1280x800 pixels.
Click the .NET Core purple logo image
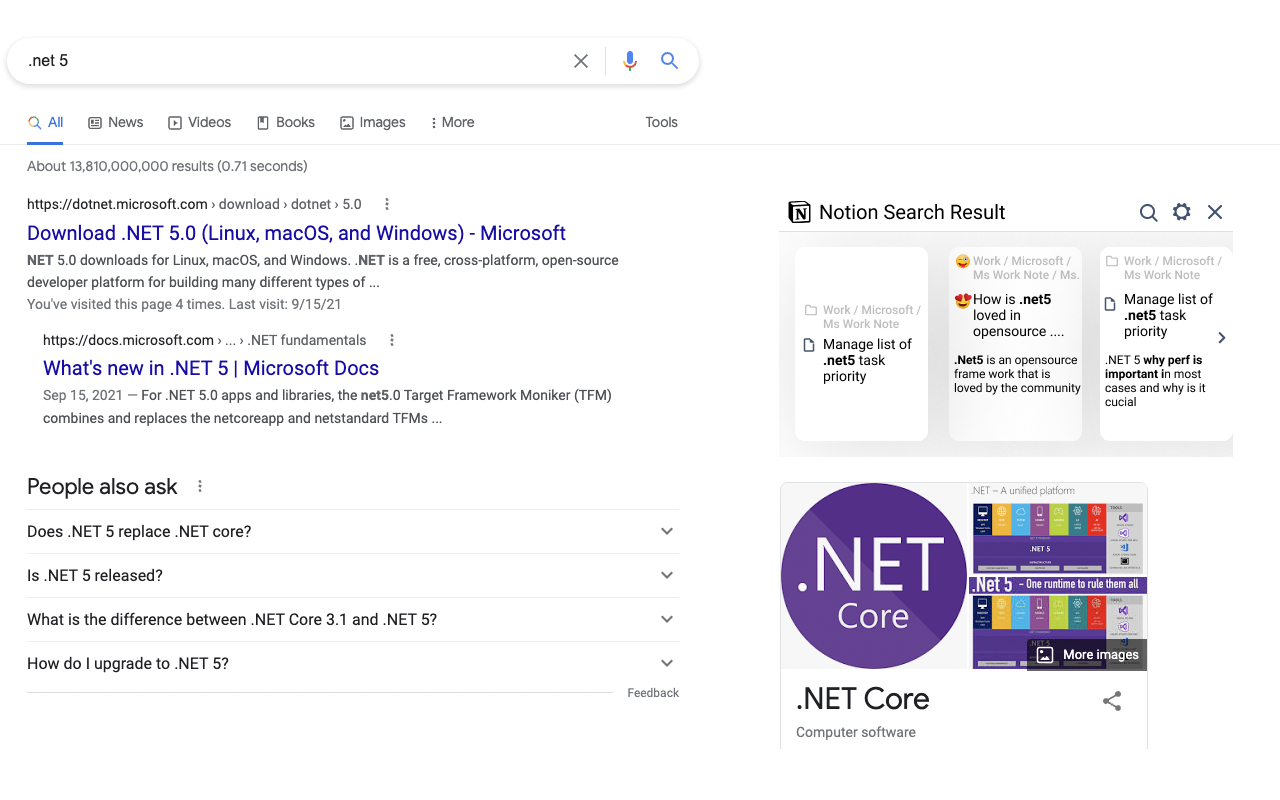874,575
